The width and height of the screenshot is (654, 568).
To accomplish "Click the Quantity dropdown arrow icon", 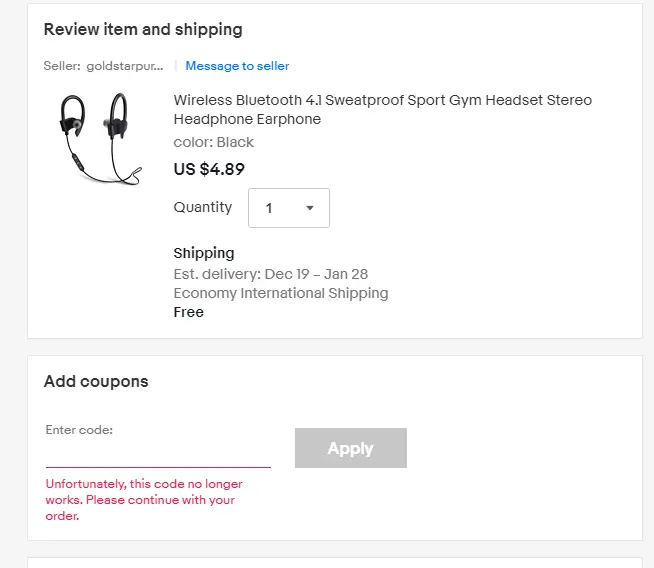I will (x=309, y=208).
